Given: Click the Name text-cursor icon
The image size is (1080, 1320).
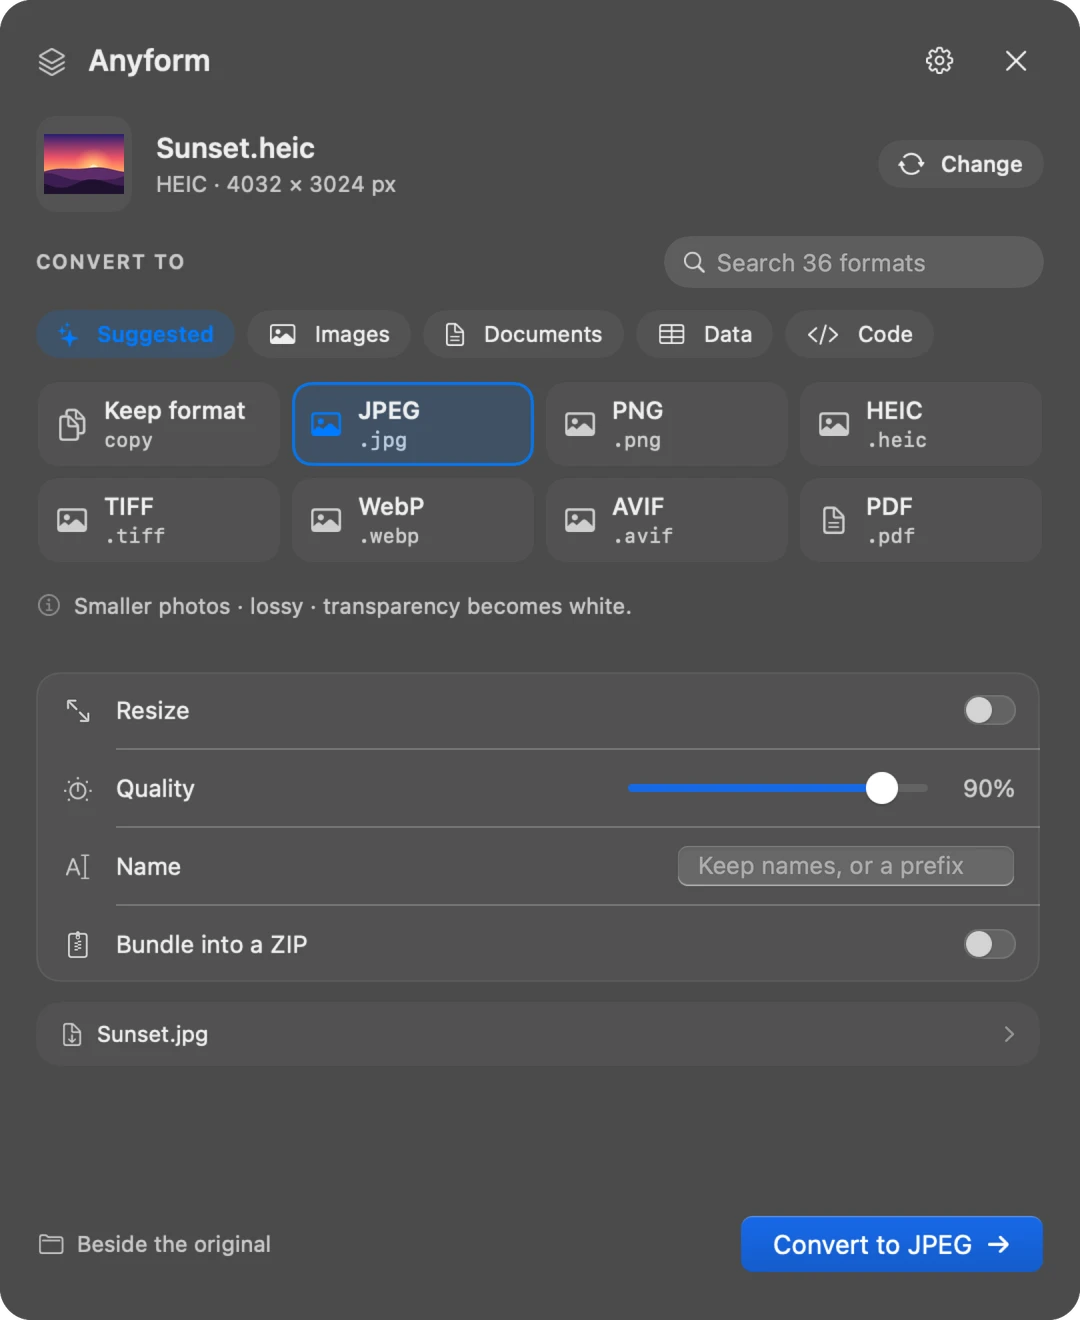Looking at the screenshot, I should click(78, 867).
